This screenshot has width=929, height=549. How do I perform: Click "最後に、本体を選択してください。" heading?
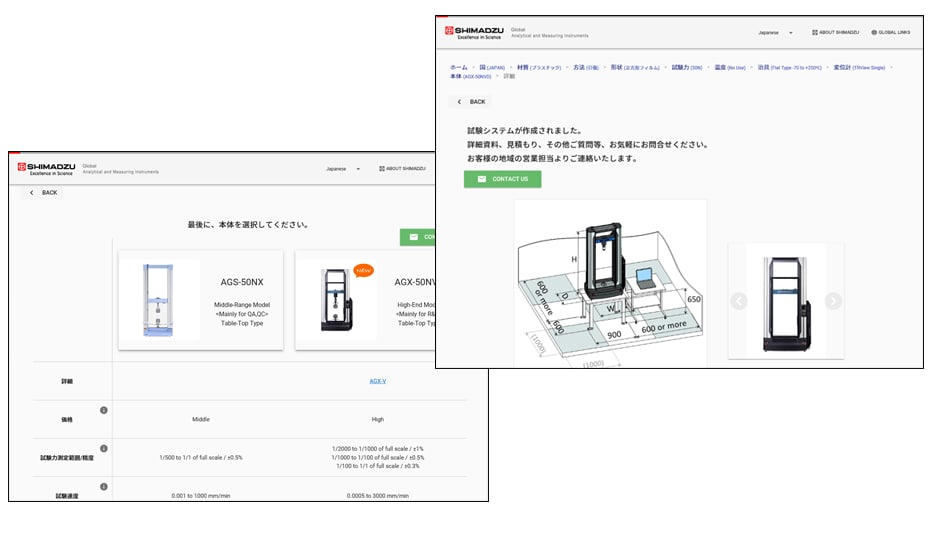click(x=248, y=224)
